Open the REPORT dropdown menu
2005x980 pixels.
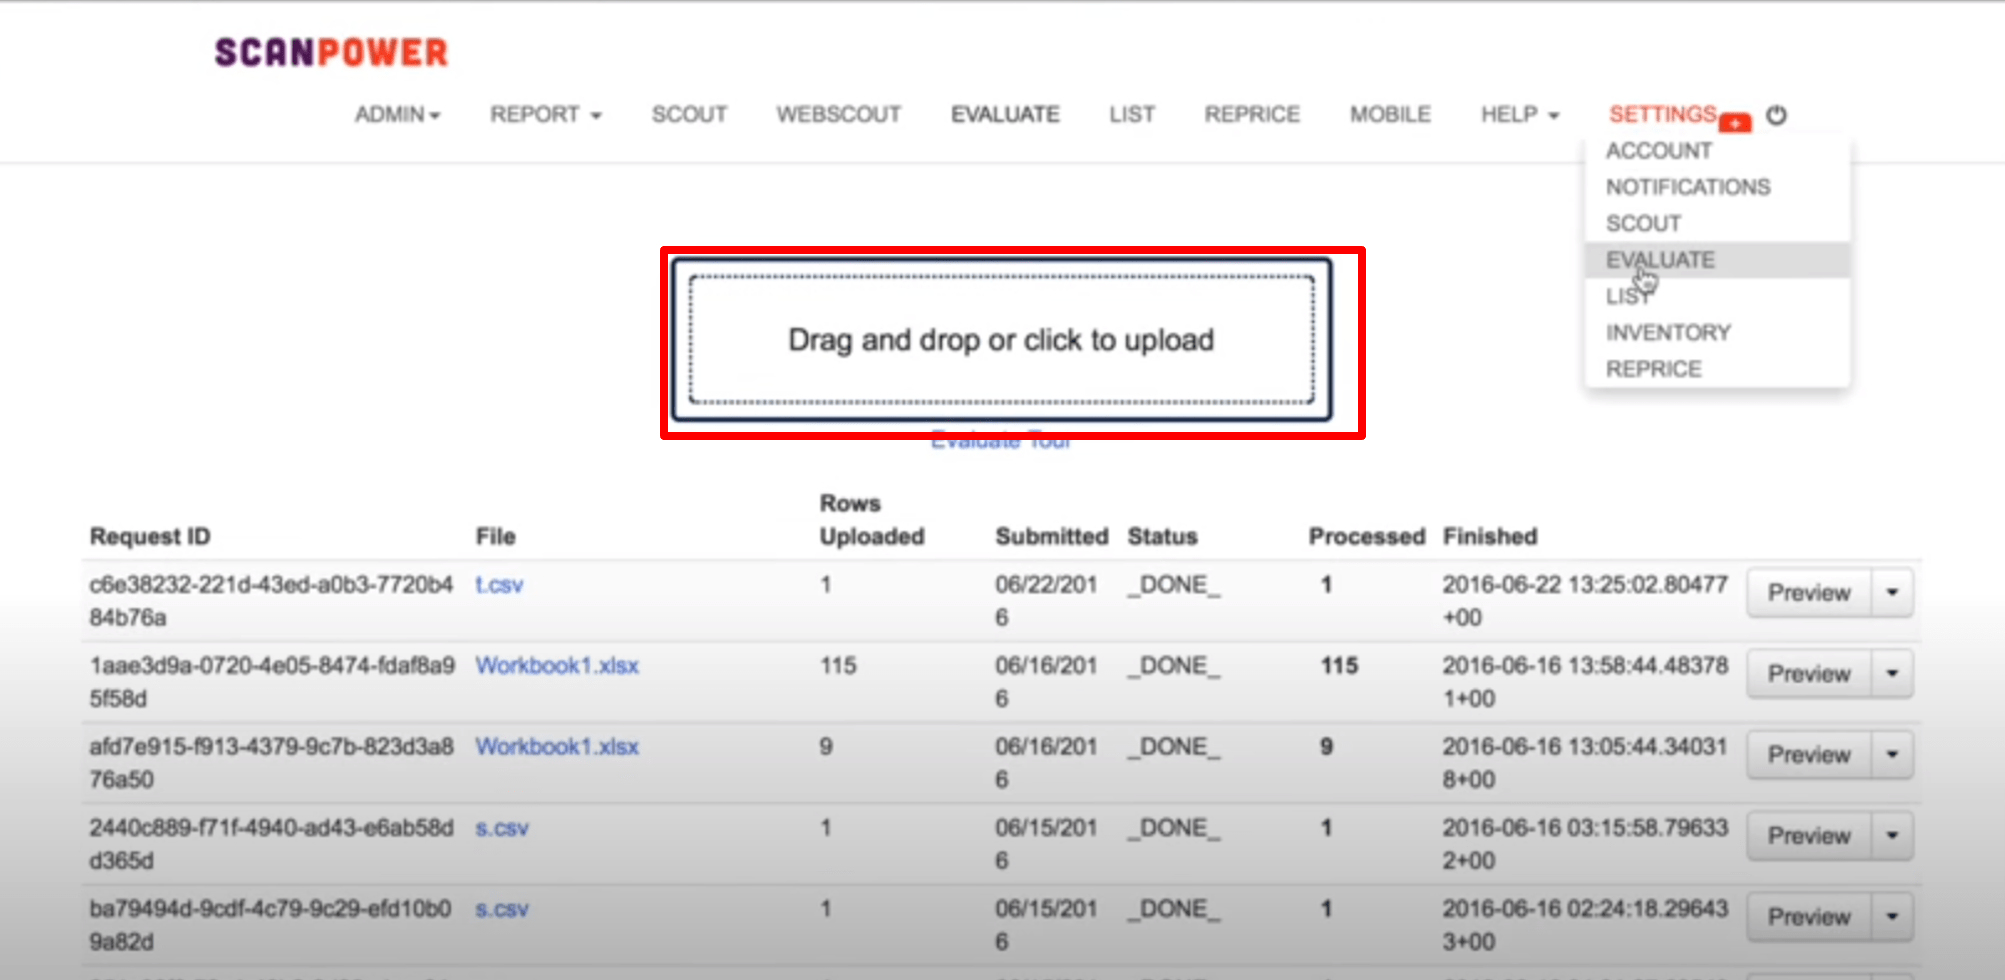tap(545, 114)
